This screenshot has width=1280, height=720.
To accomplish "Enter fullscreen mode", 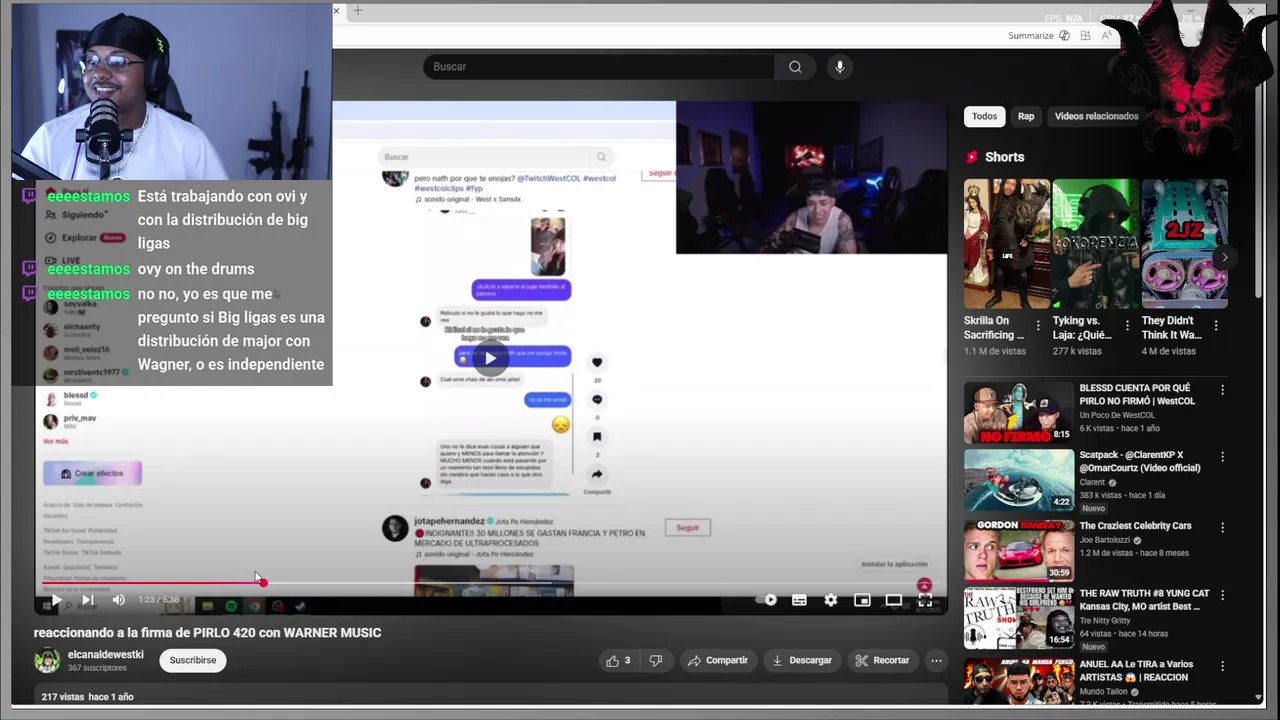I will [x=925, y=600].
